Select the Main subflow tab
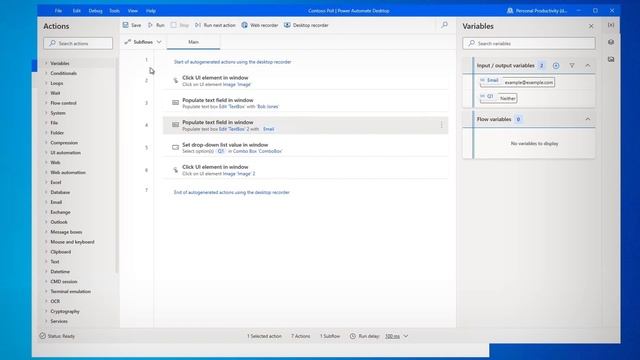The height and width of the screenshot is (360, 640). pos(193,42)
